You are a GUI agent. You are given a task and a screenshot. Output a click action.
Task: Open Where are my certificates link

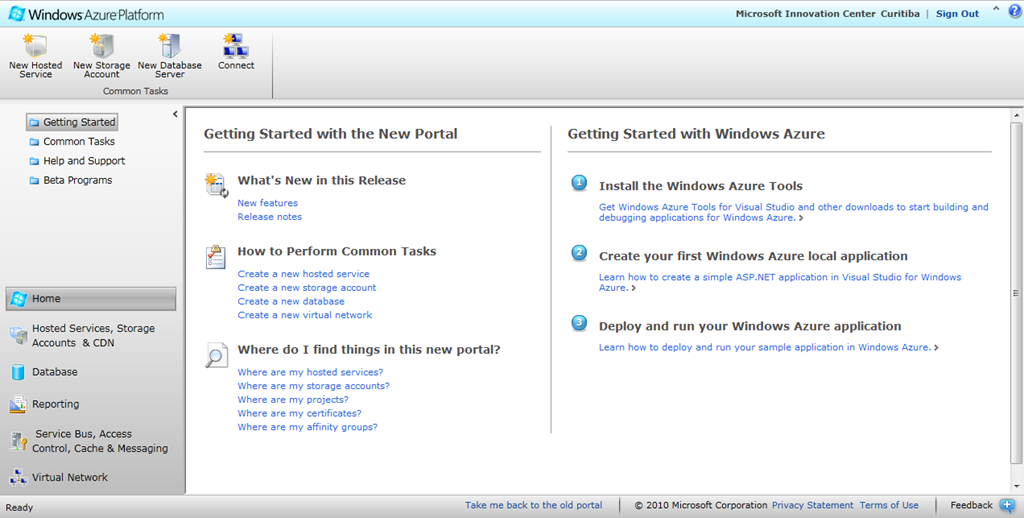pyautogui.click(x=299, y=413)
